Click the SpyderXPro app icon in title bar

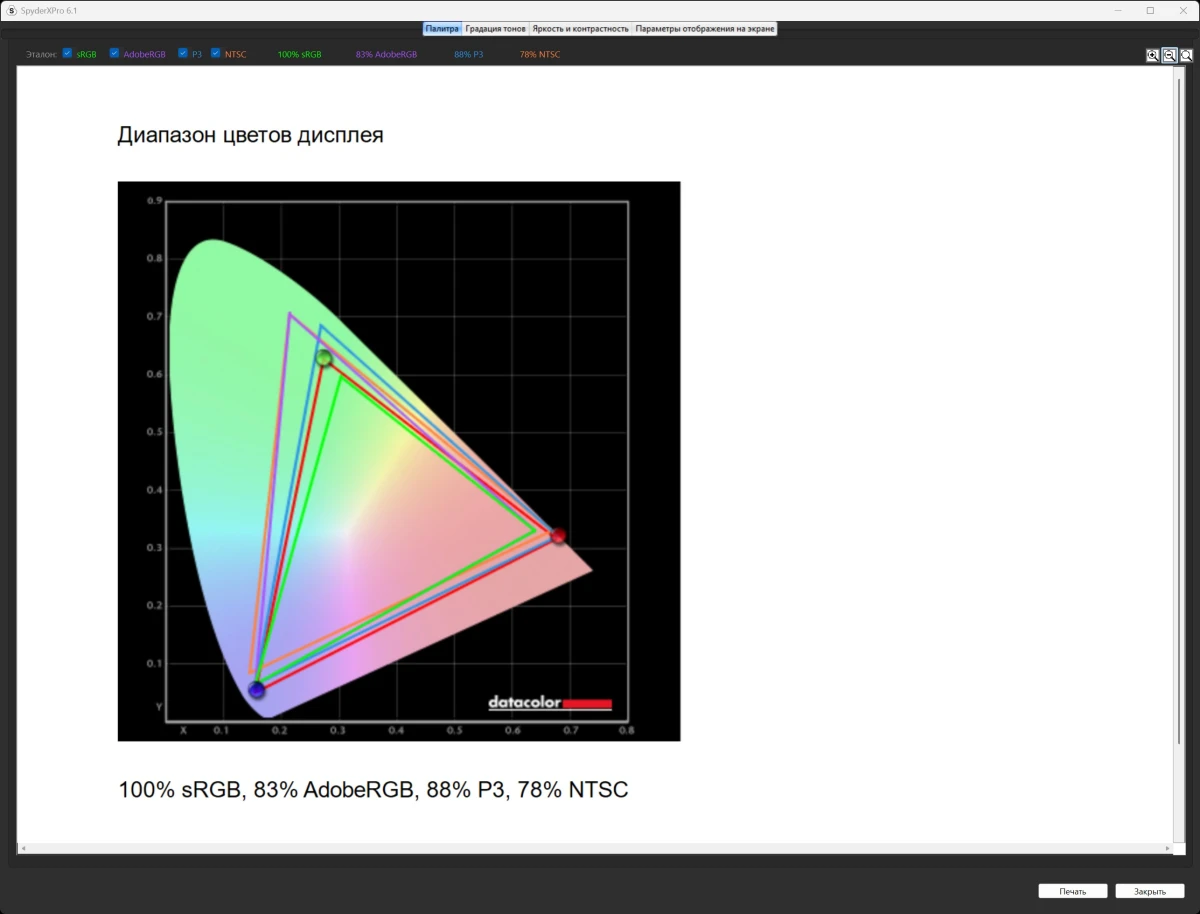[11, 10]
